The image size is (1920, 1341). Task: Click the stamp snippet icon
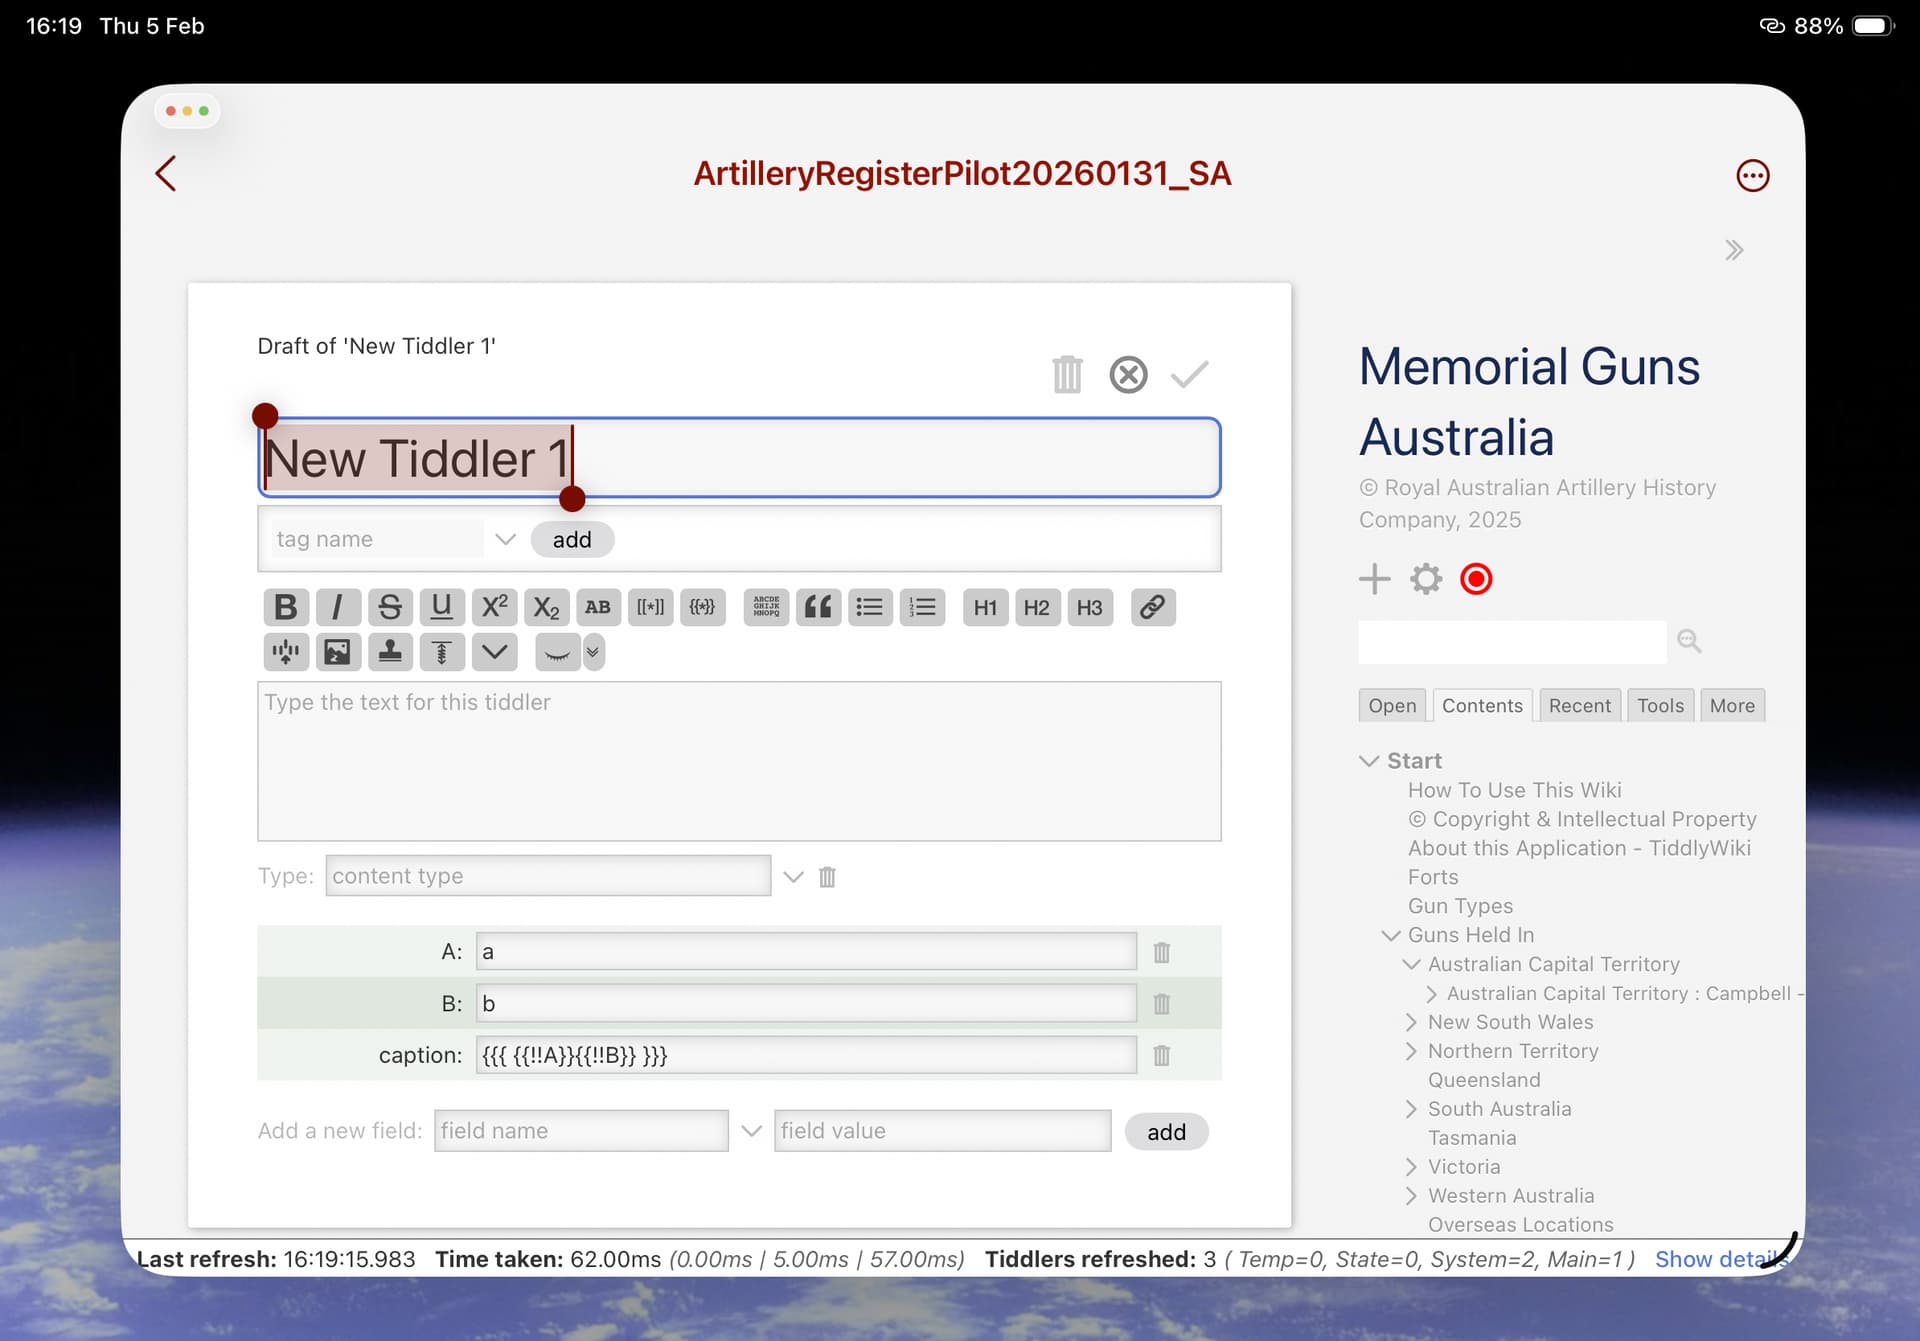pyautogui.click(x=389, y=652)
